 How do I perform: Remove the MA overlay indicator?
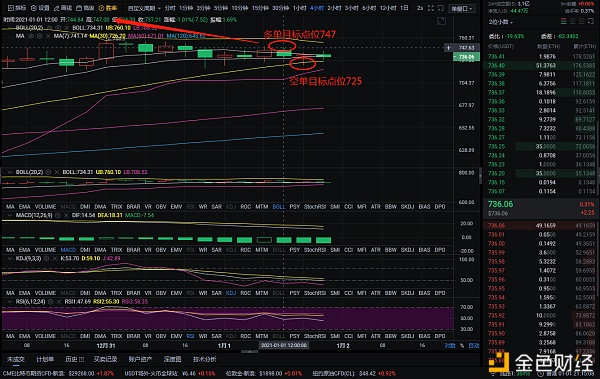click(x=48, y=36)
